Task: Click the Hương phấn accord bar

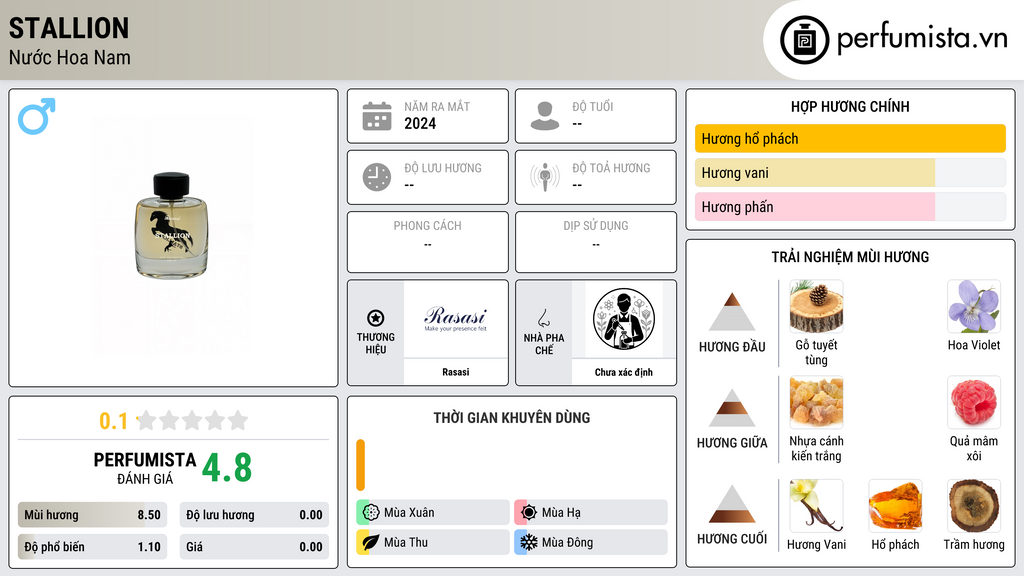Action: 850,206
